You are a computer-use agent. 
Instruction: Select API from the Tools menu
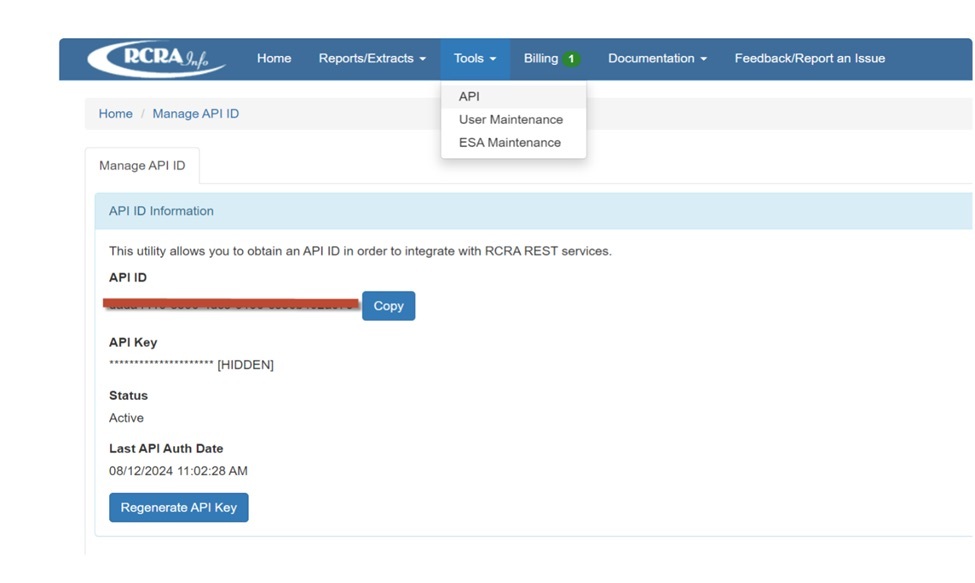pyautogui.click(x=513, y=96)
